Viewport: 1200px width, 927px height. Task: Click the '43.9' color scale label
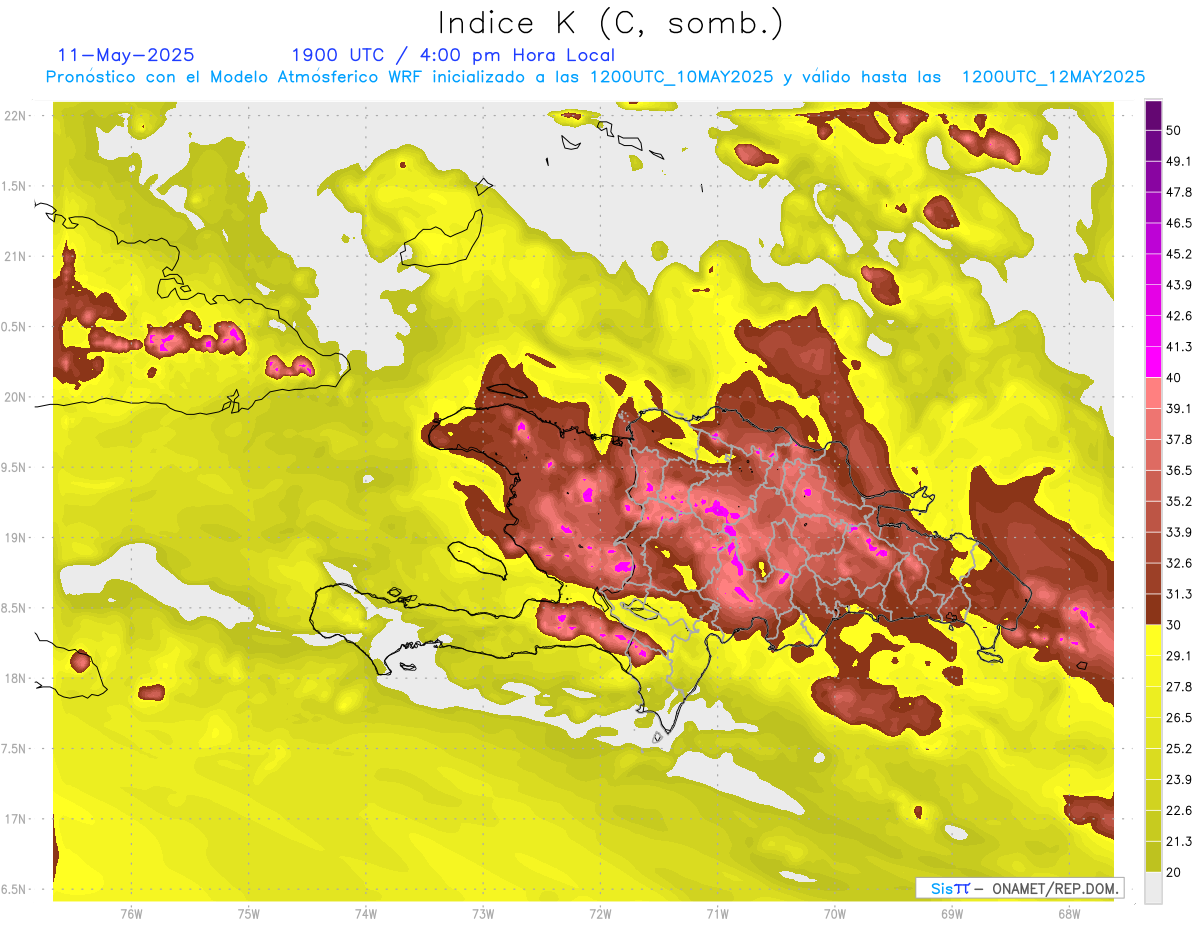point(1179,286)
